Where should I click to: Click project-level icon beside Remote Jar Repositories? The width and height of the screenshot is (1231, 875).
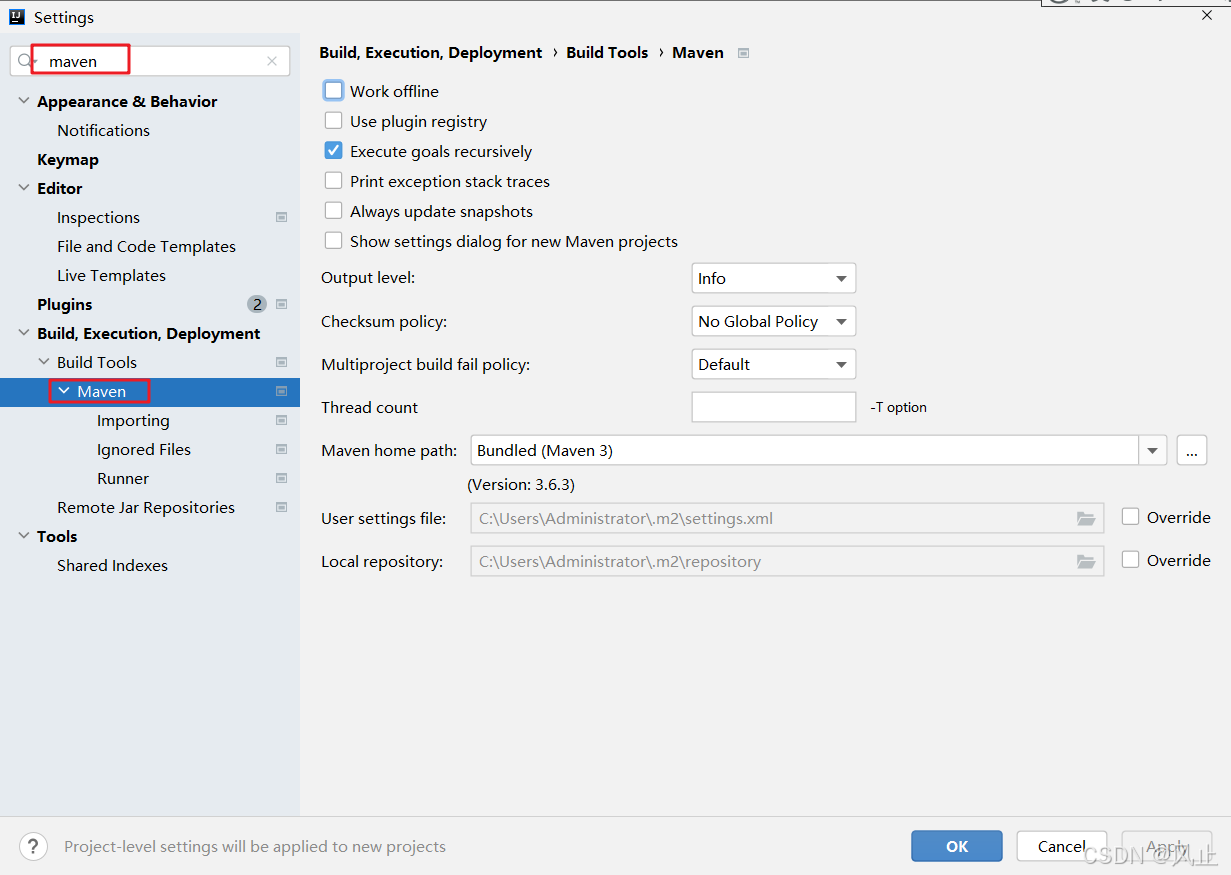[282, 507]
